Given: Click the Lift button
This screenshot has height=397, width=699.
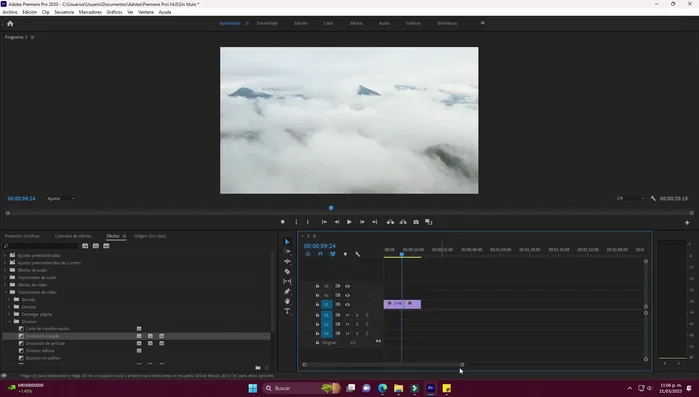Looking at the screenshot, I should click(x=391, y=222).
